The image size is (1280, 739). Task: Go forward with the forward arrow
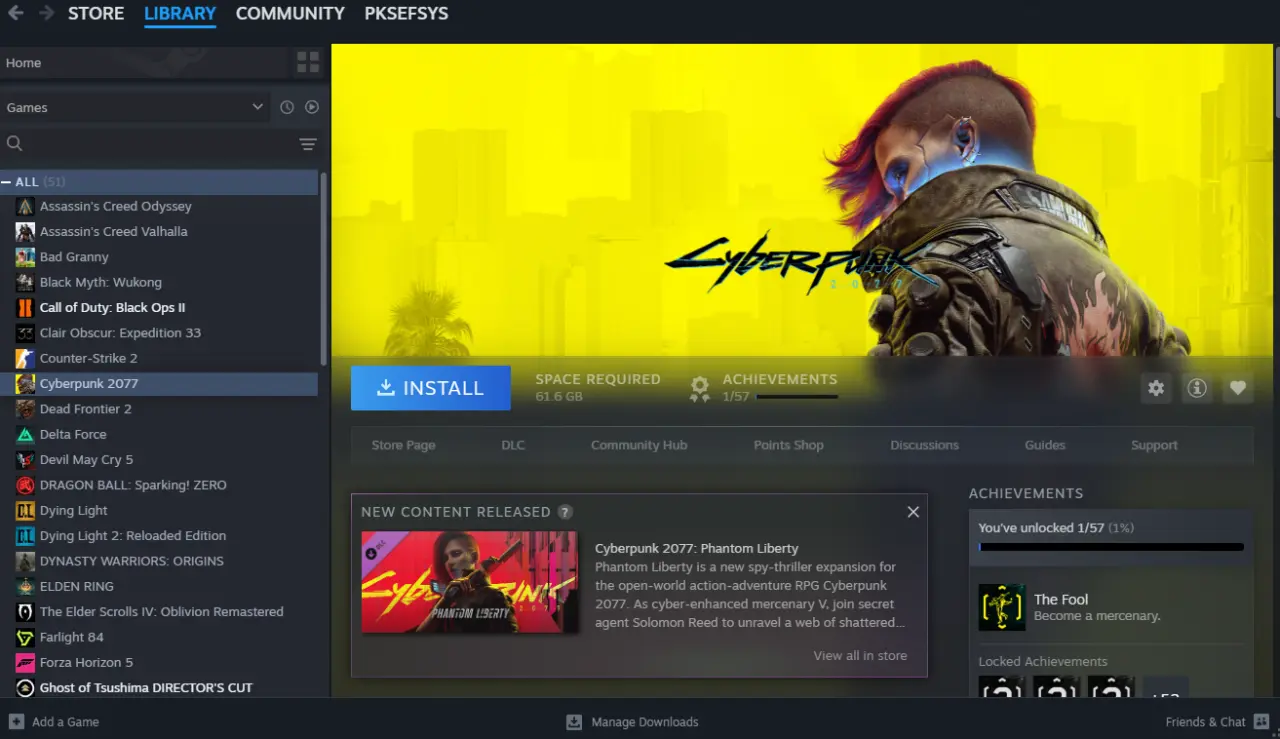point(46,14)
